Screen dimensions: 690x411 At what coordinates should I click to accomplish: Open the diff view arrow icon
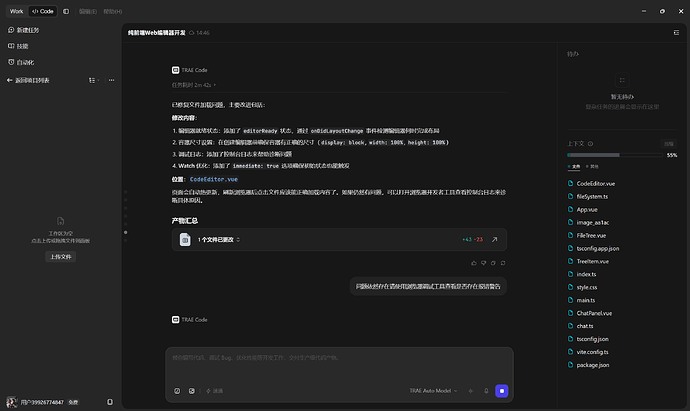point(495,239)
